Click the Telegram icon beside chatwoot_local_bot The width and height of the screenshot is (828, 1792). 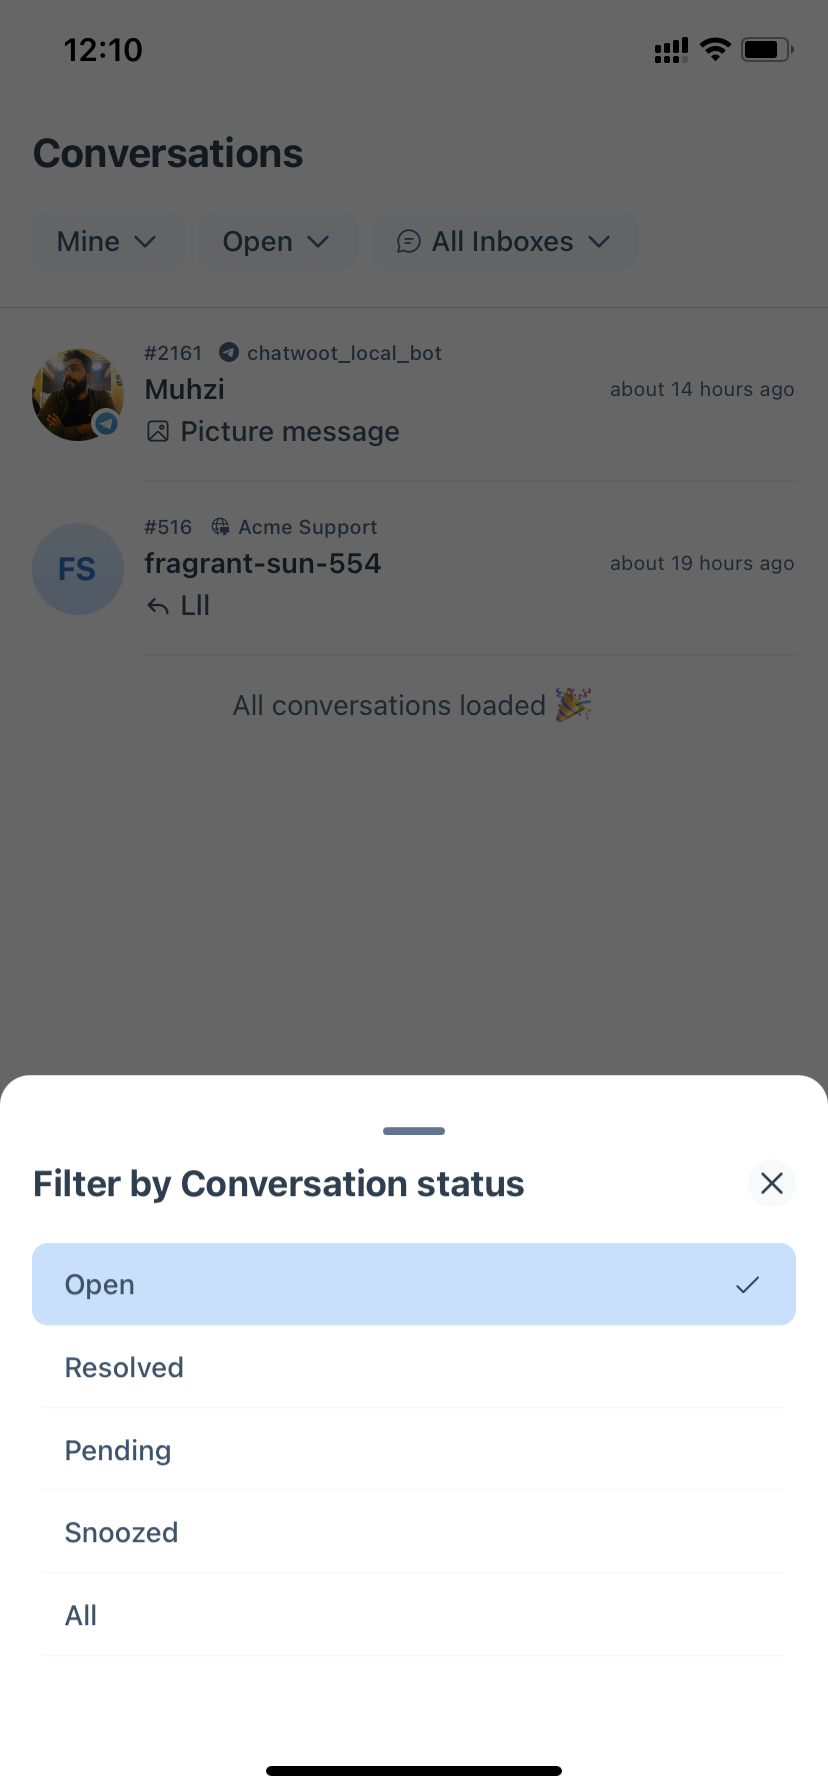(x=228, y=353)
